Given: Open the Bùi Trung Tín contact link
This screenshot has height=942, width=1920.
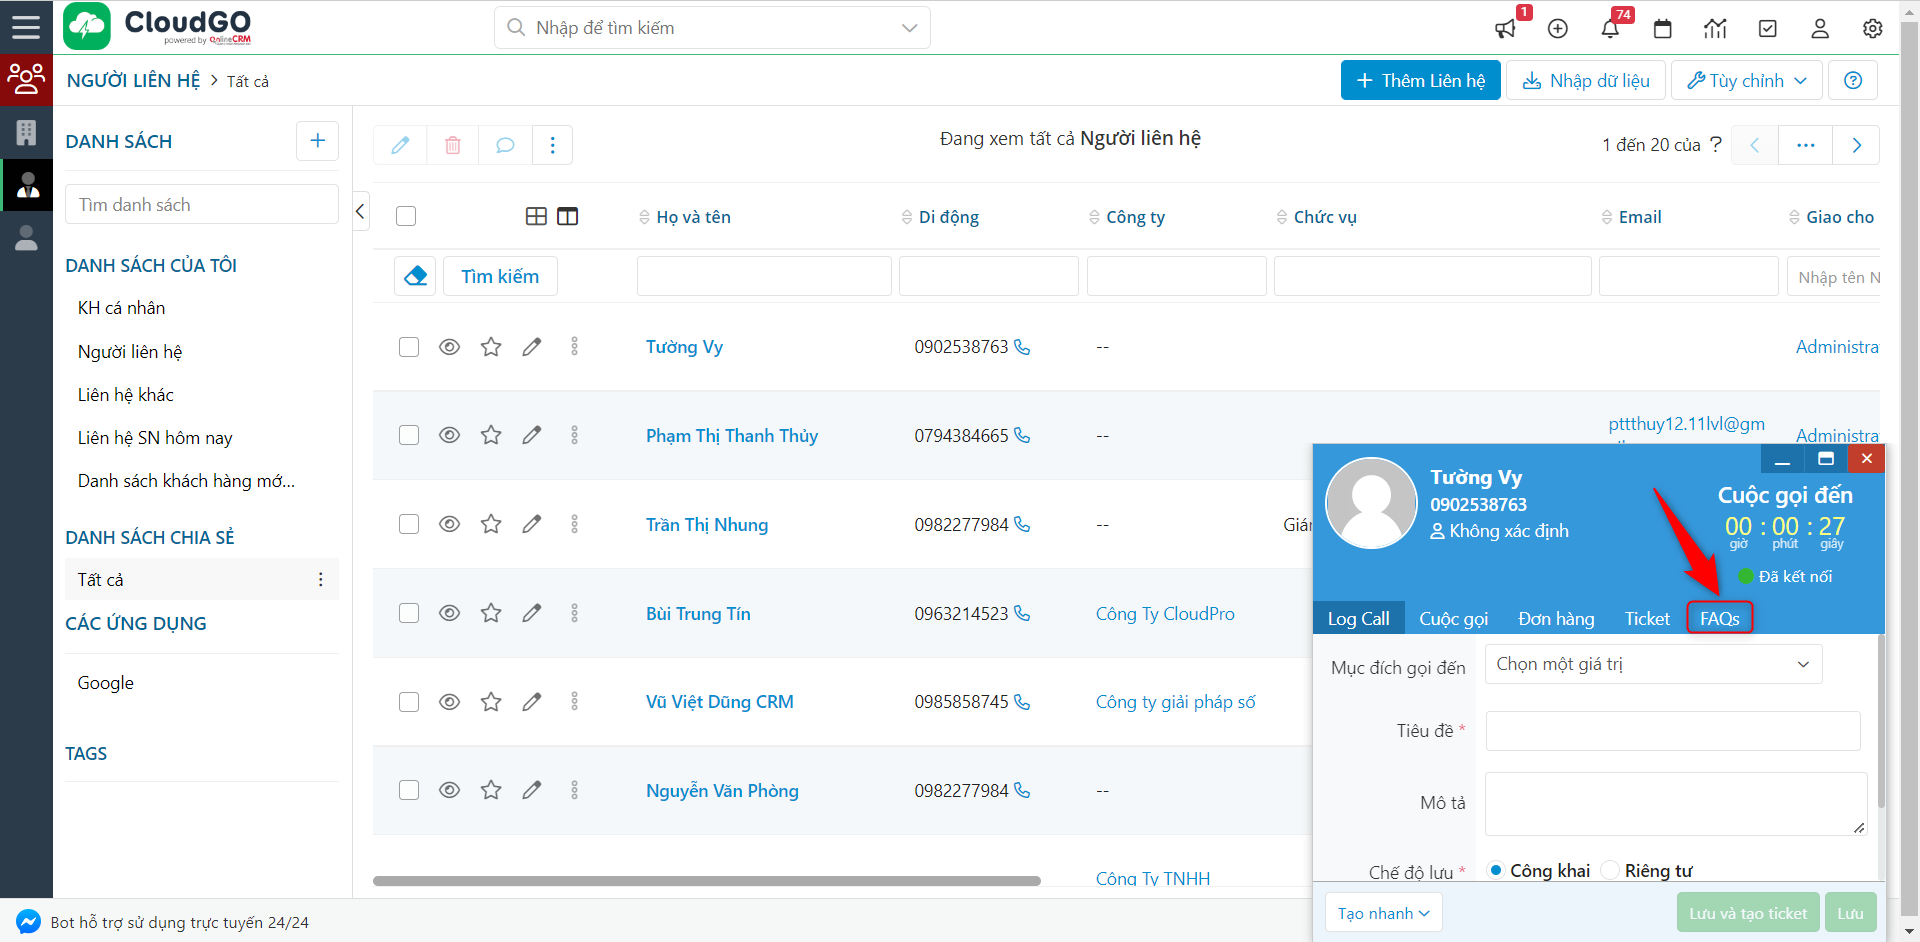Looking at the screenshot, I should pyautogui.click(x=698, y=613).
